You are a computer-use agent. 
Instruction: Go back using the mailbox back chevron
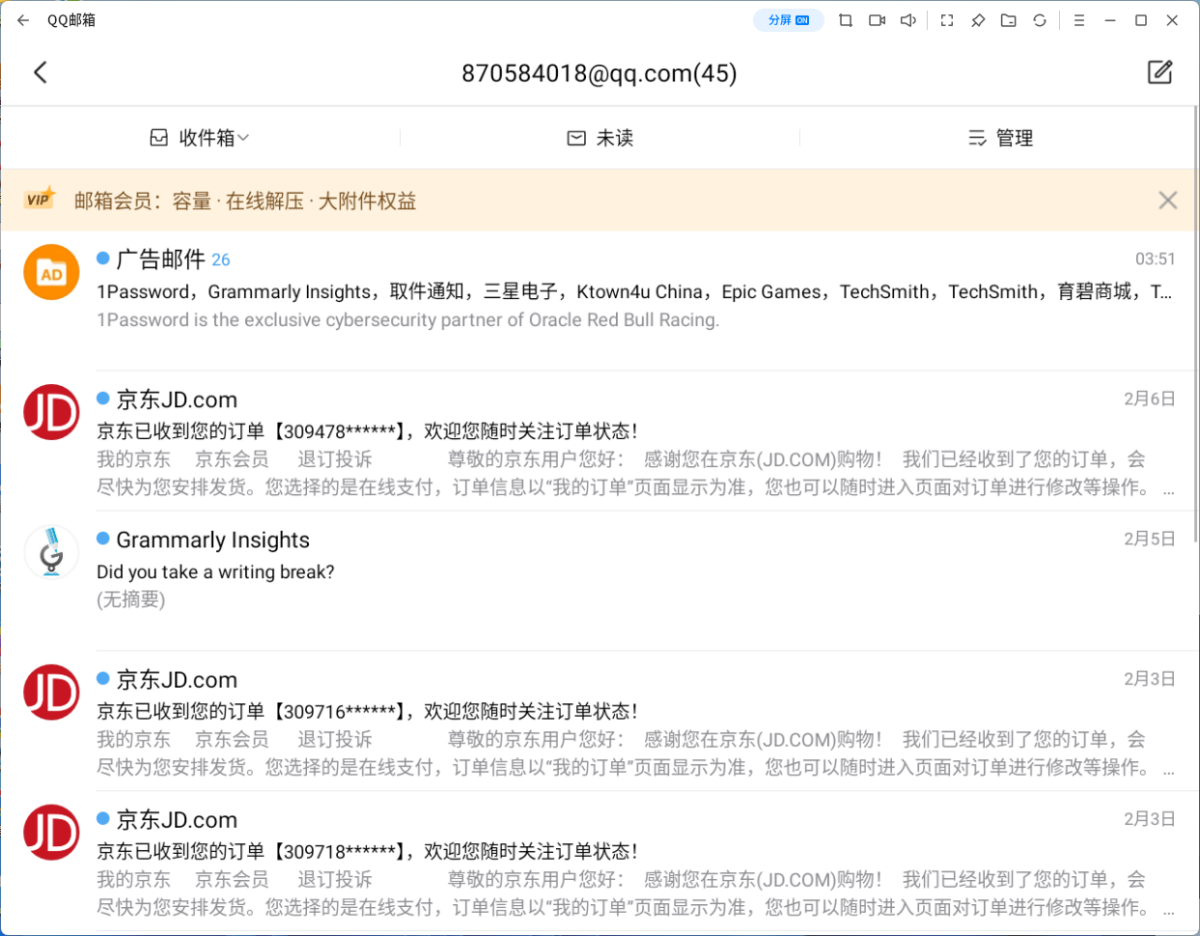(x=40, y=72)
